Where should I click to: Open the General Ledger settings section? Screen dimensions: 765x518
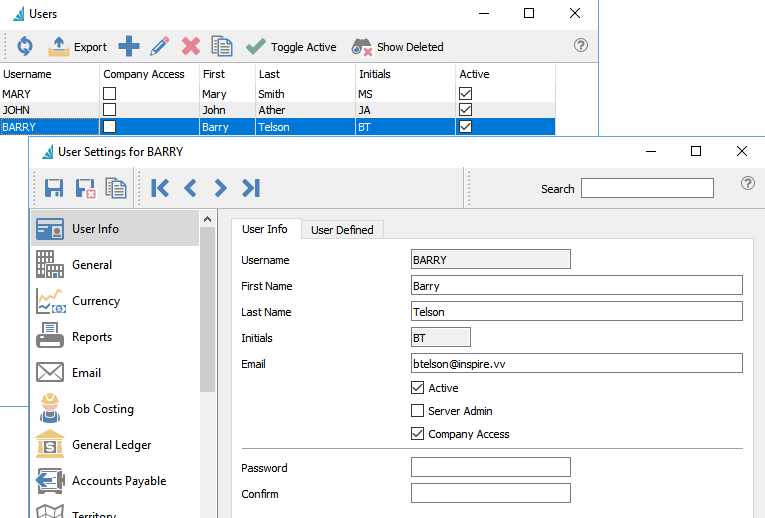click(x=111, y=445)
